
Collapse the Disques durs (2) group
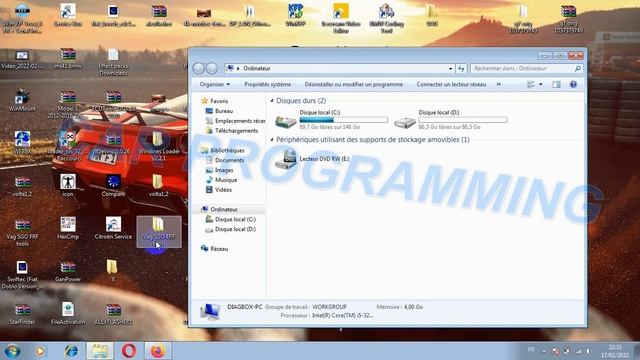(x=272, y=100)
